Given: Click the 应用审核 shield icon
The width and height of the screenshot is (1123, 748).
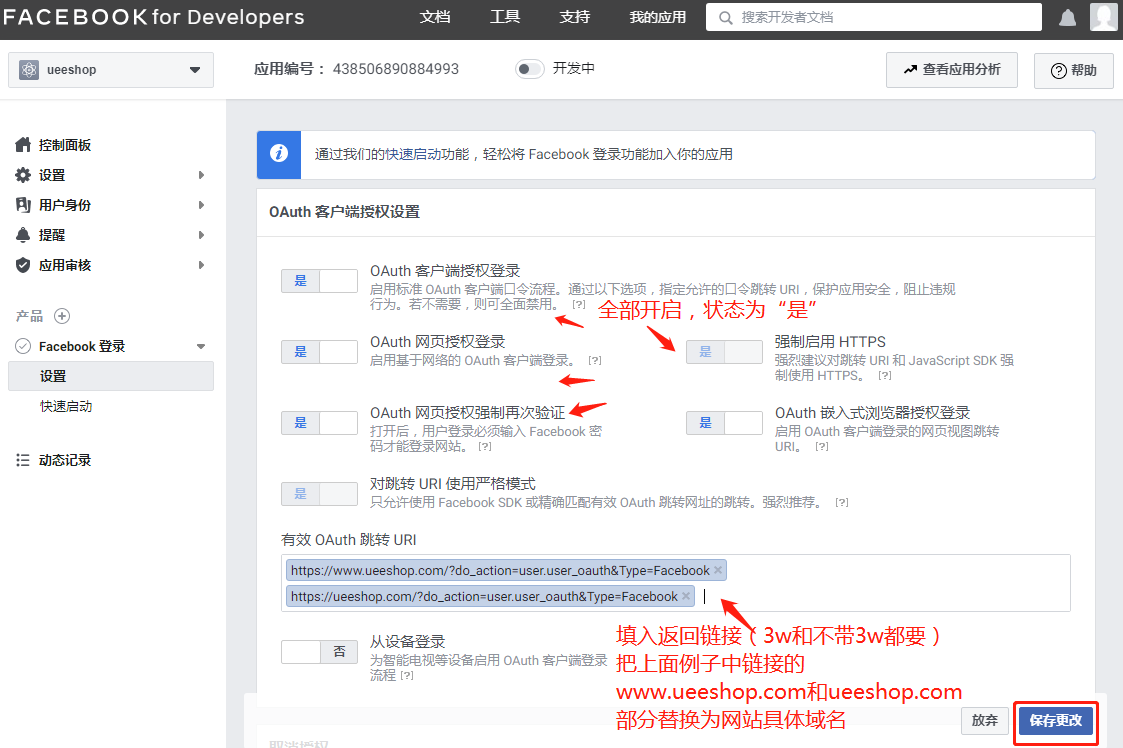Looking at the screenshot, I should click(23, 265).
